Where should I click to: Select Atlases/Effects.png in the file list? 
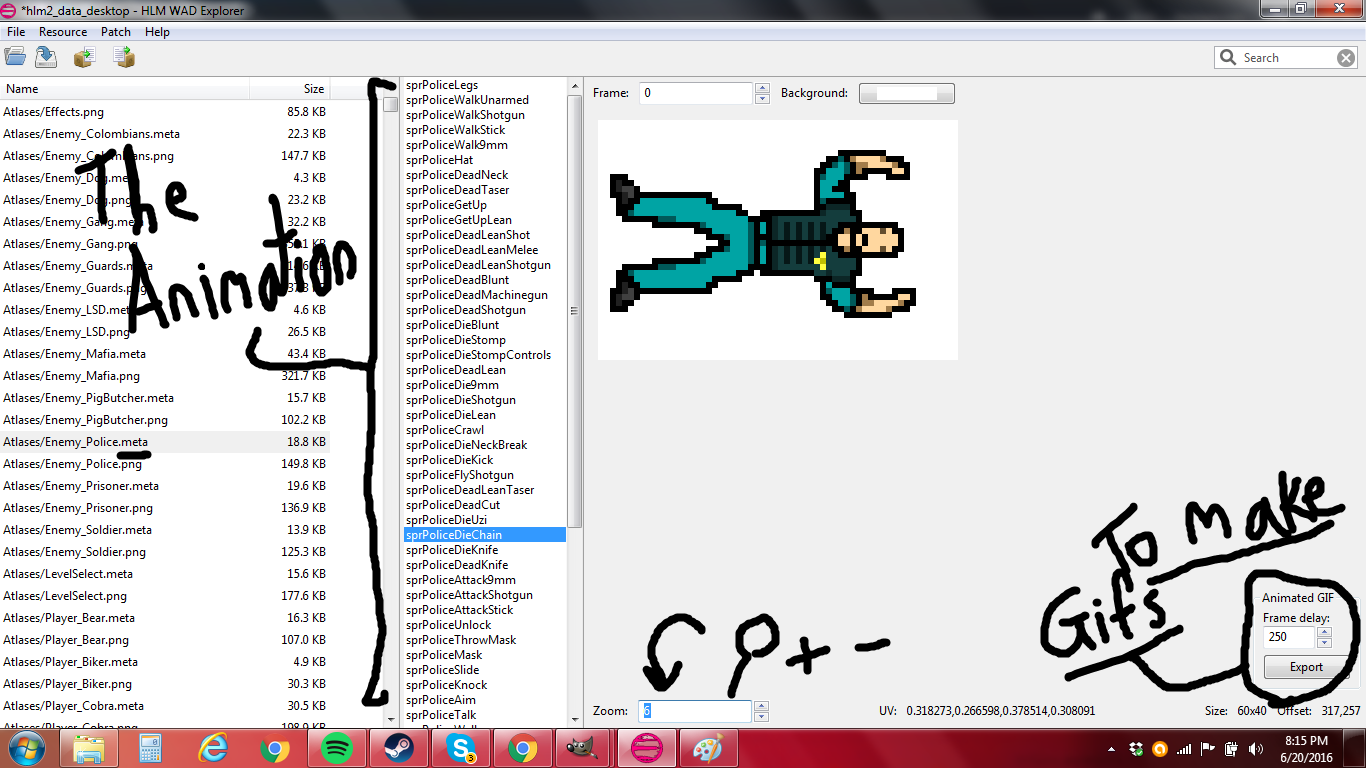165,112
